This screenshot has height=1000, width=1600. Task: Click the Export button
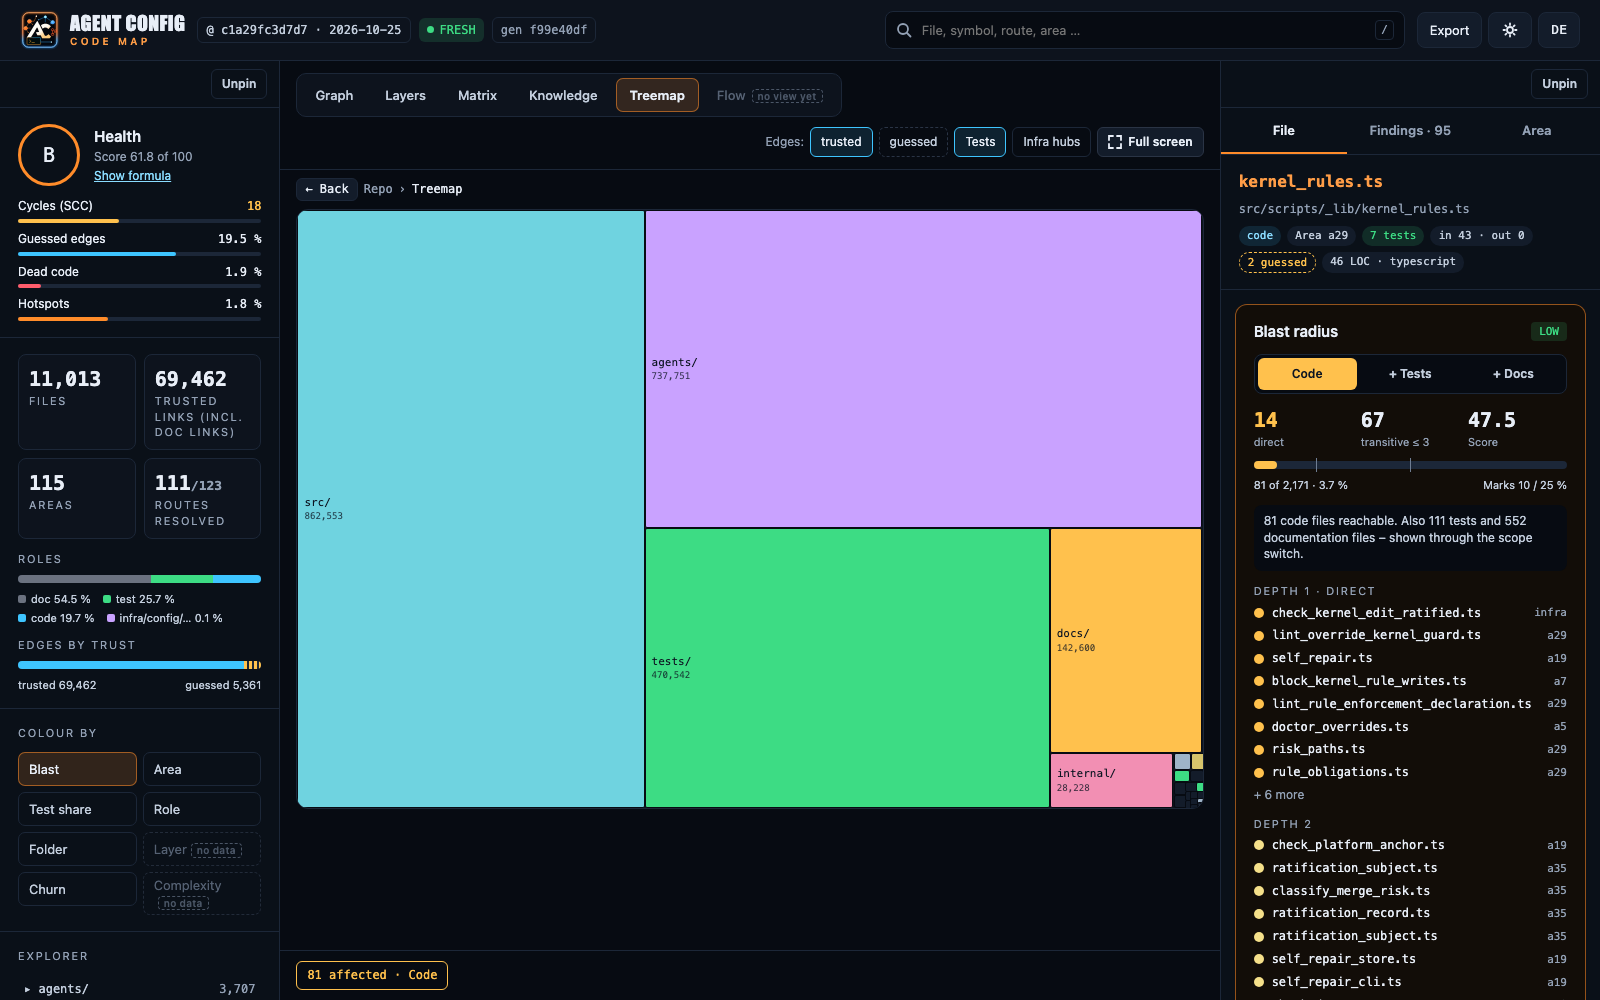(x=1449, y=30)
